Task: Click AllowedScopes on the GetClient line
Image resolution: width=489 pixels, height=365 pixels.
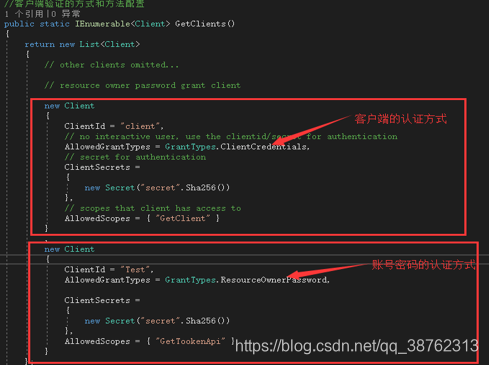Action: point(97,218)
